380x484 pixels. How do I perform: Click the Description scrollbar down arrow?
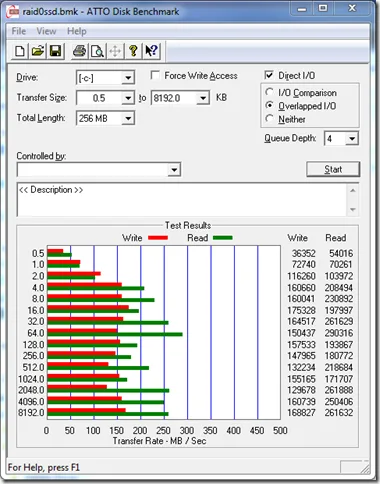coord(353,209)
